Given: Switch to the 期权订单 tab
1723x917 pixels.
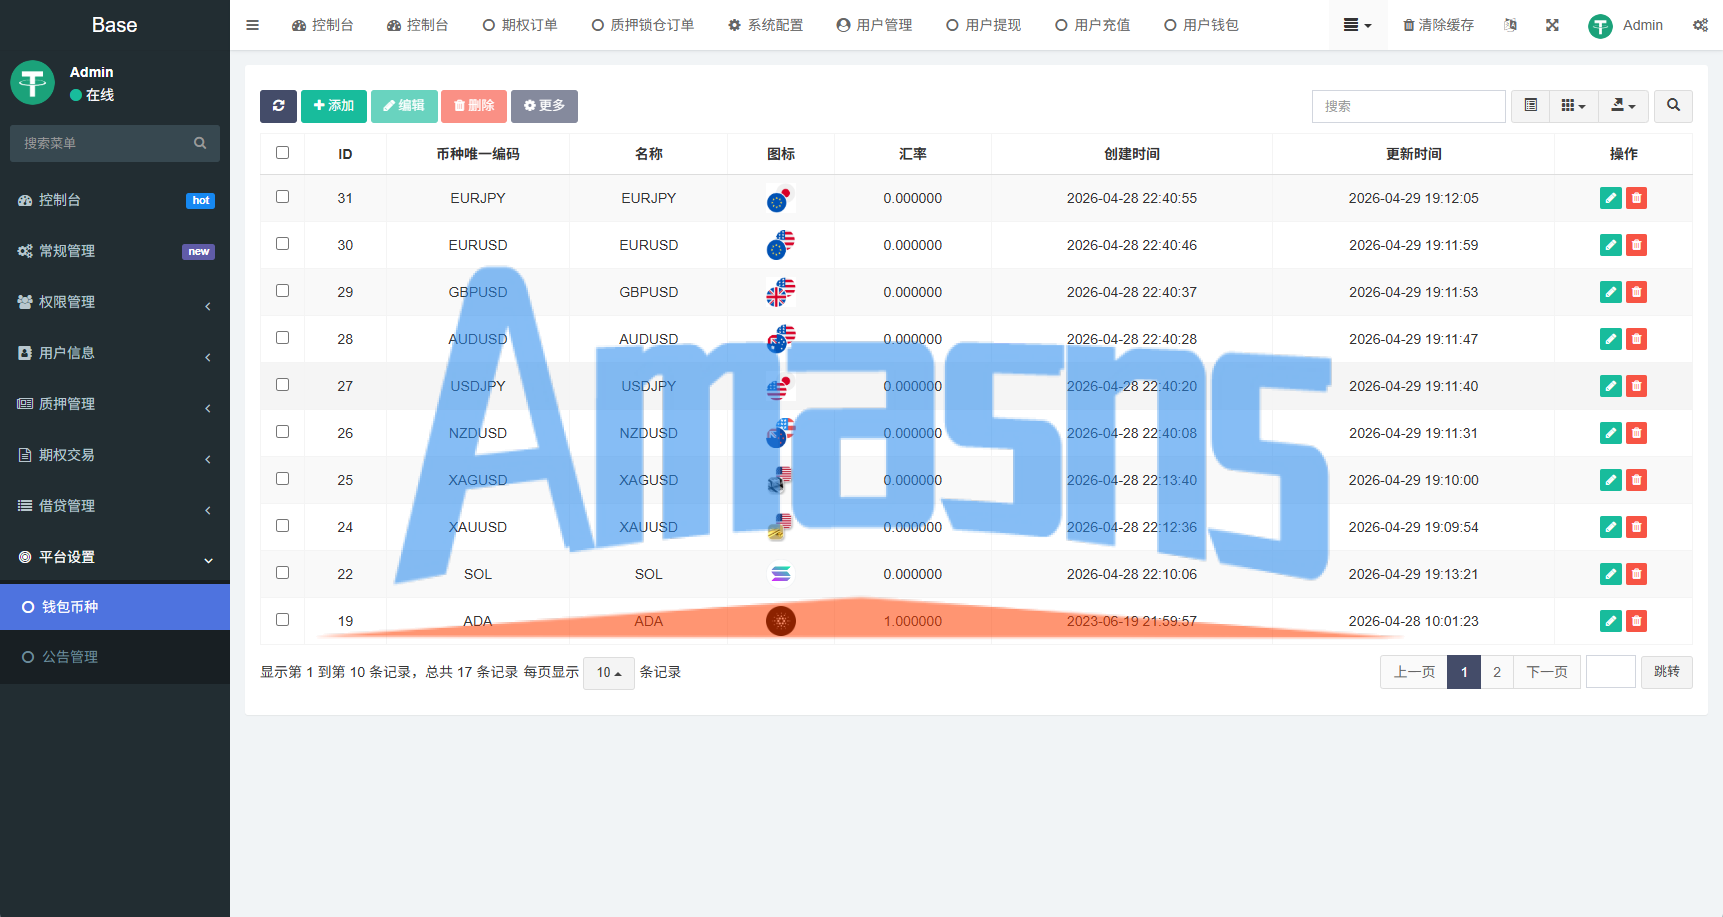Looking at the screenshot, I should (520, 25).
